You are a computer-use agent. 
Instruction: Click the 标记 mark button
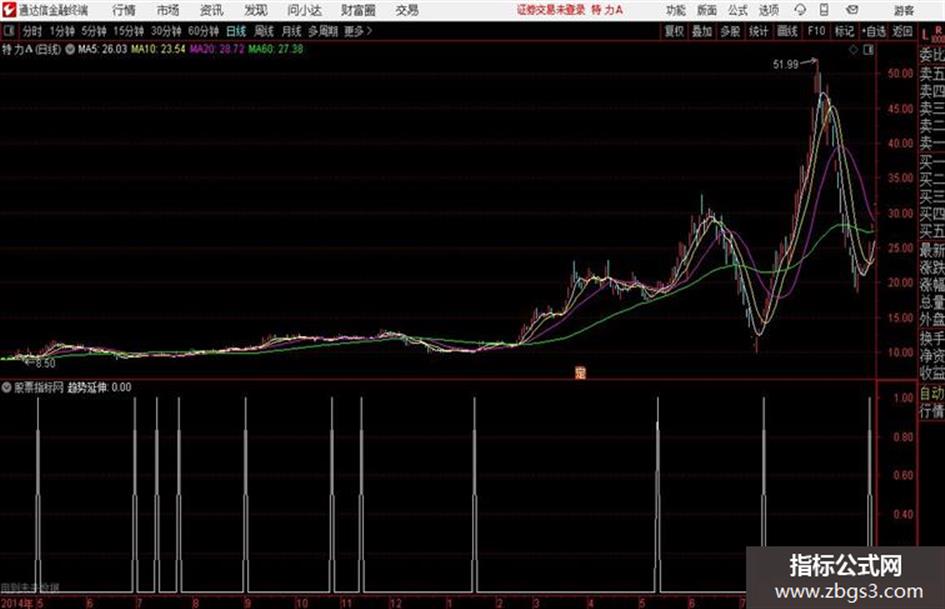844,31
